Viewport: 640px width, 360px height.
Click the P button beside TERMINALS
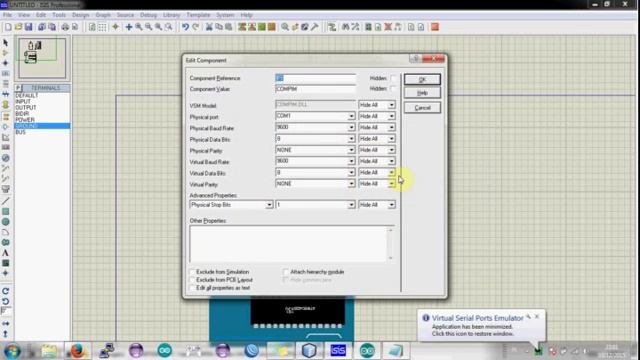[x=18, y=88]
